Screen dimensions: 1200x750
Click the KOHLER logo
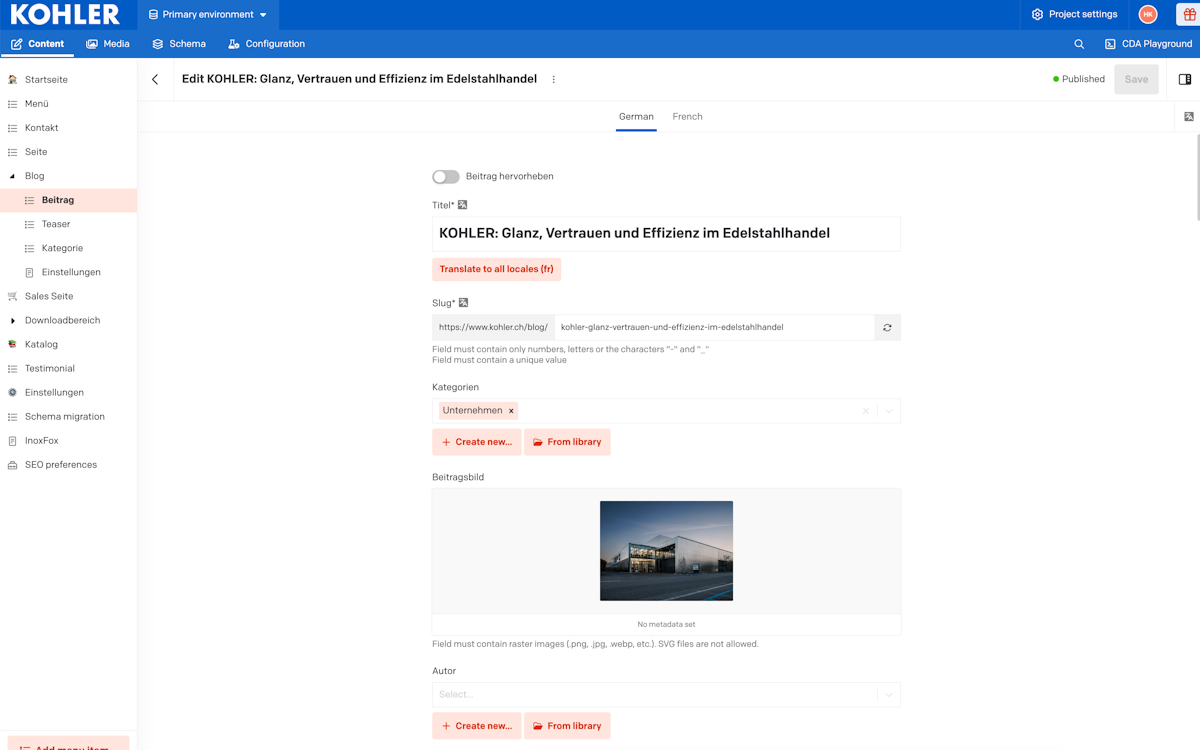point(65,14)
